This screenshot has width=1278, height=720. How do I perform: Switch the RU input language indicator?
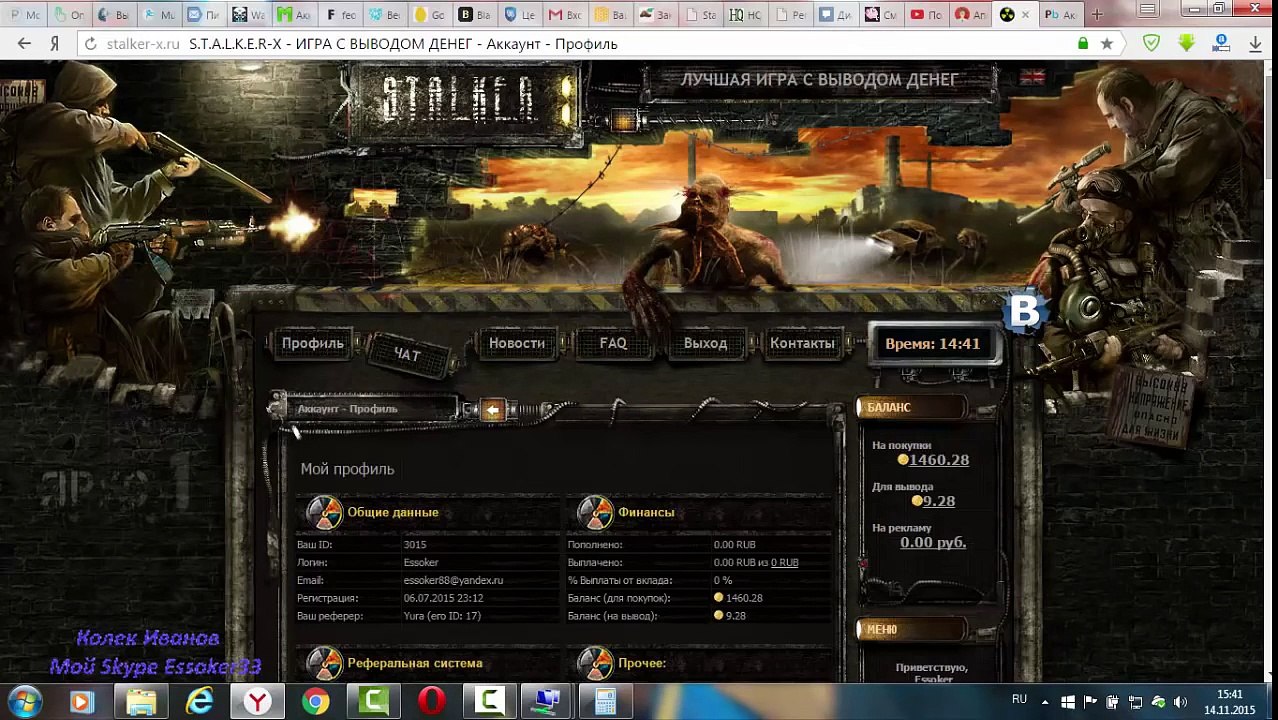pyautogui.click(x=1019, y=699)
